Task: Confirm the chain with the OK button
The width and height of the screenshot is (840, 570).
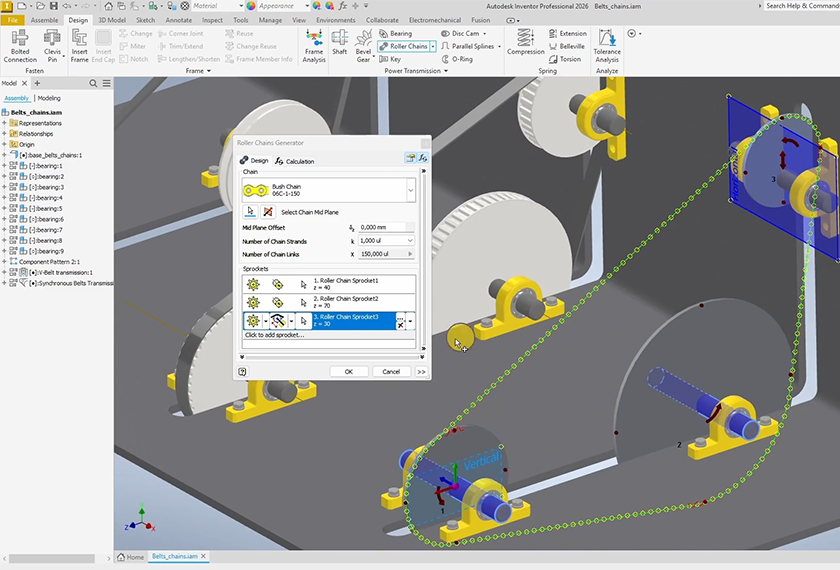Action: point(348,371)
